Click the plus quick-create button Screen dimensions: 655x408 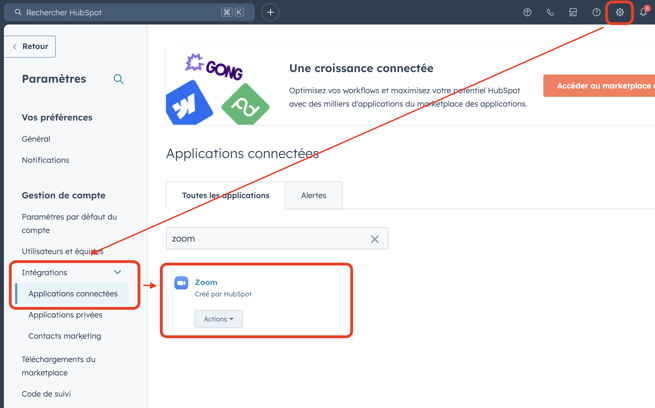(x=270, y=13)
